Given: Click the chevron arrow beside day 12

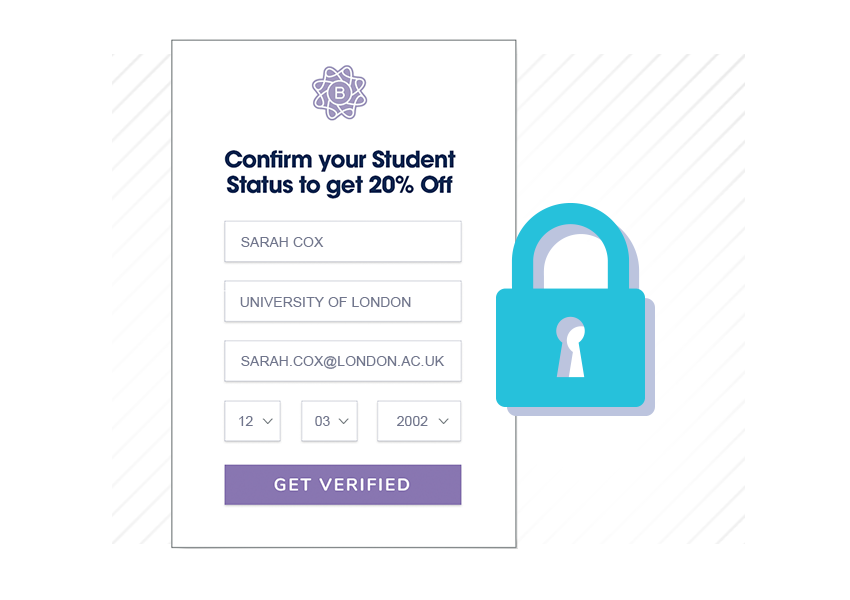Looking at the screenshot, I should pos(268,421).
